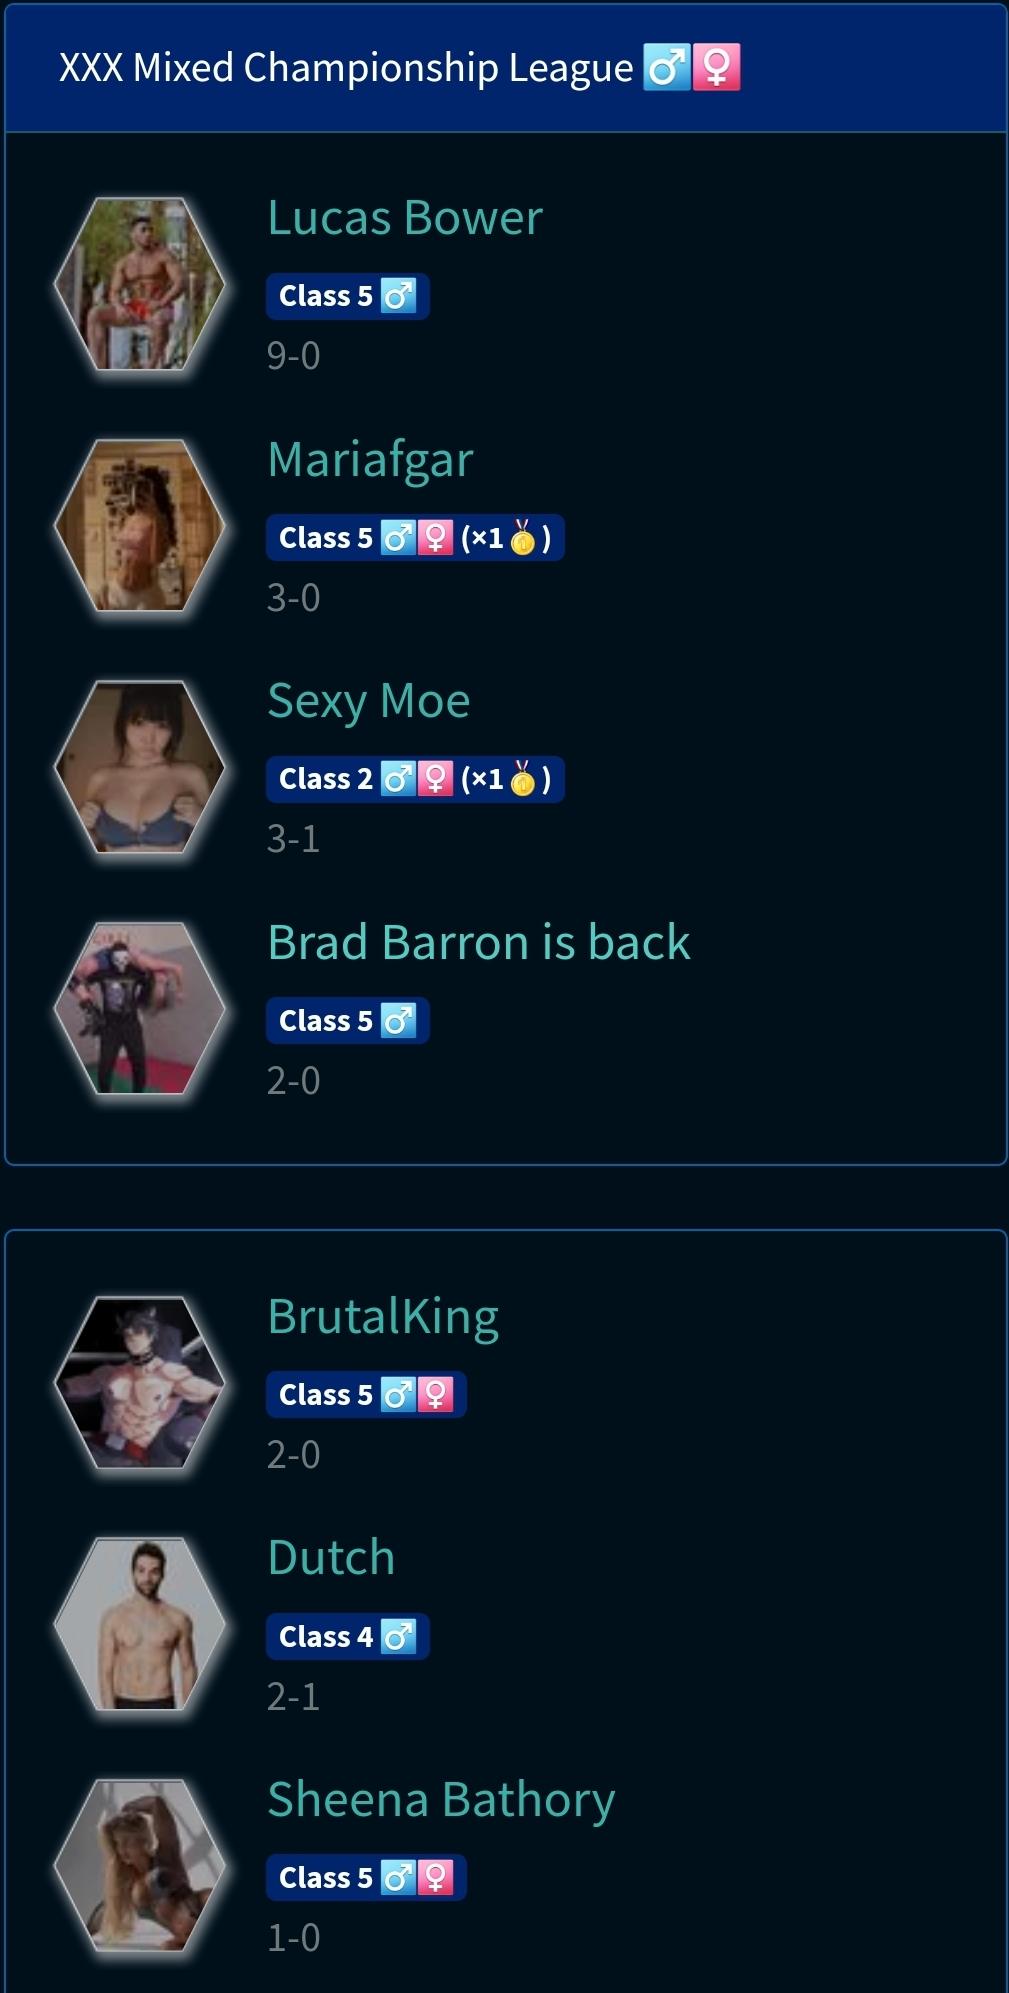
Task: Select the Sexy Moe name link
Action: 369,701
